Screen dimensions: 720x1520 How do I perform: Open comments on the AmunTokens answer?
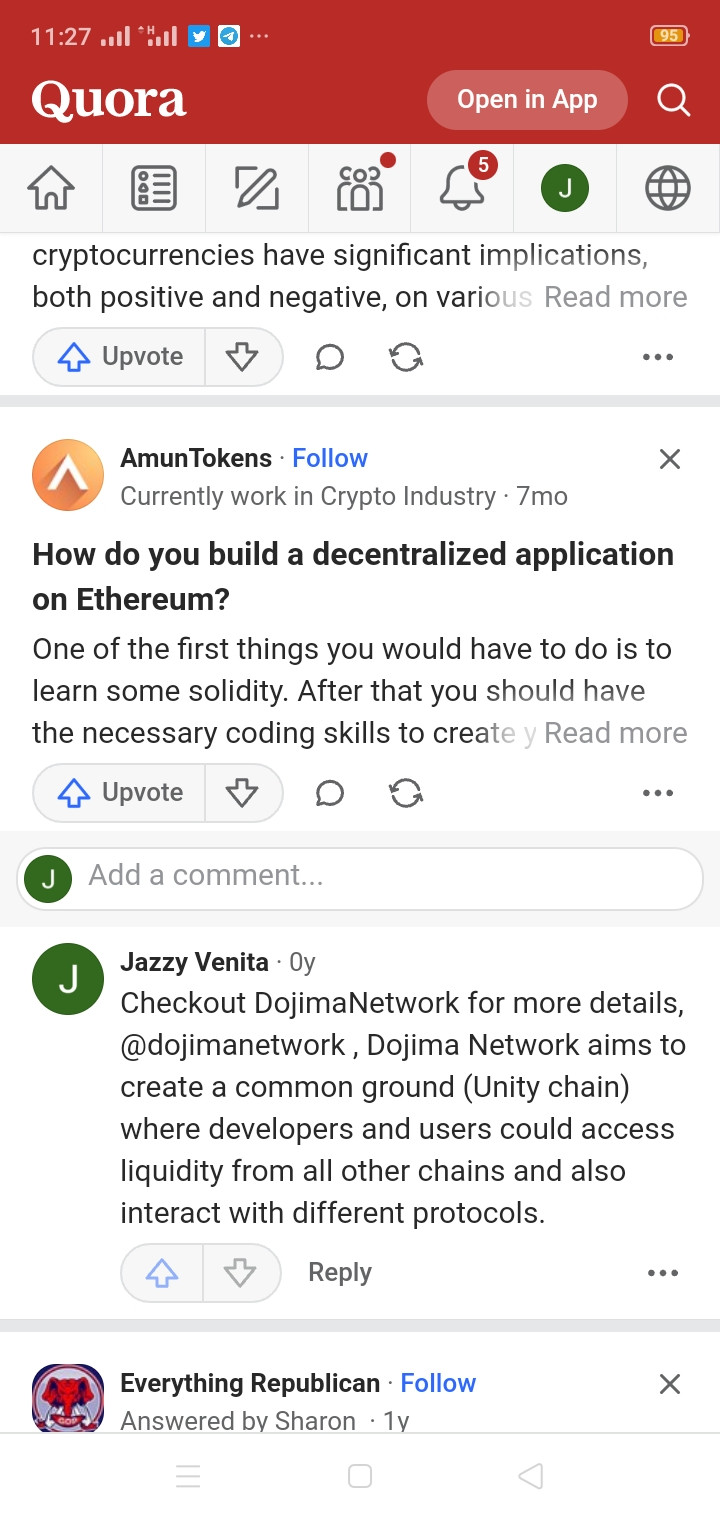point(329,793)
